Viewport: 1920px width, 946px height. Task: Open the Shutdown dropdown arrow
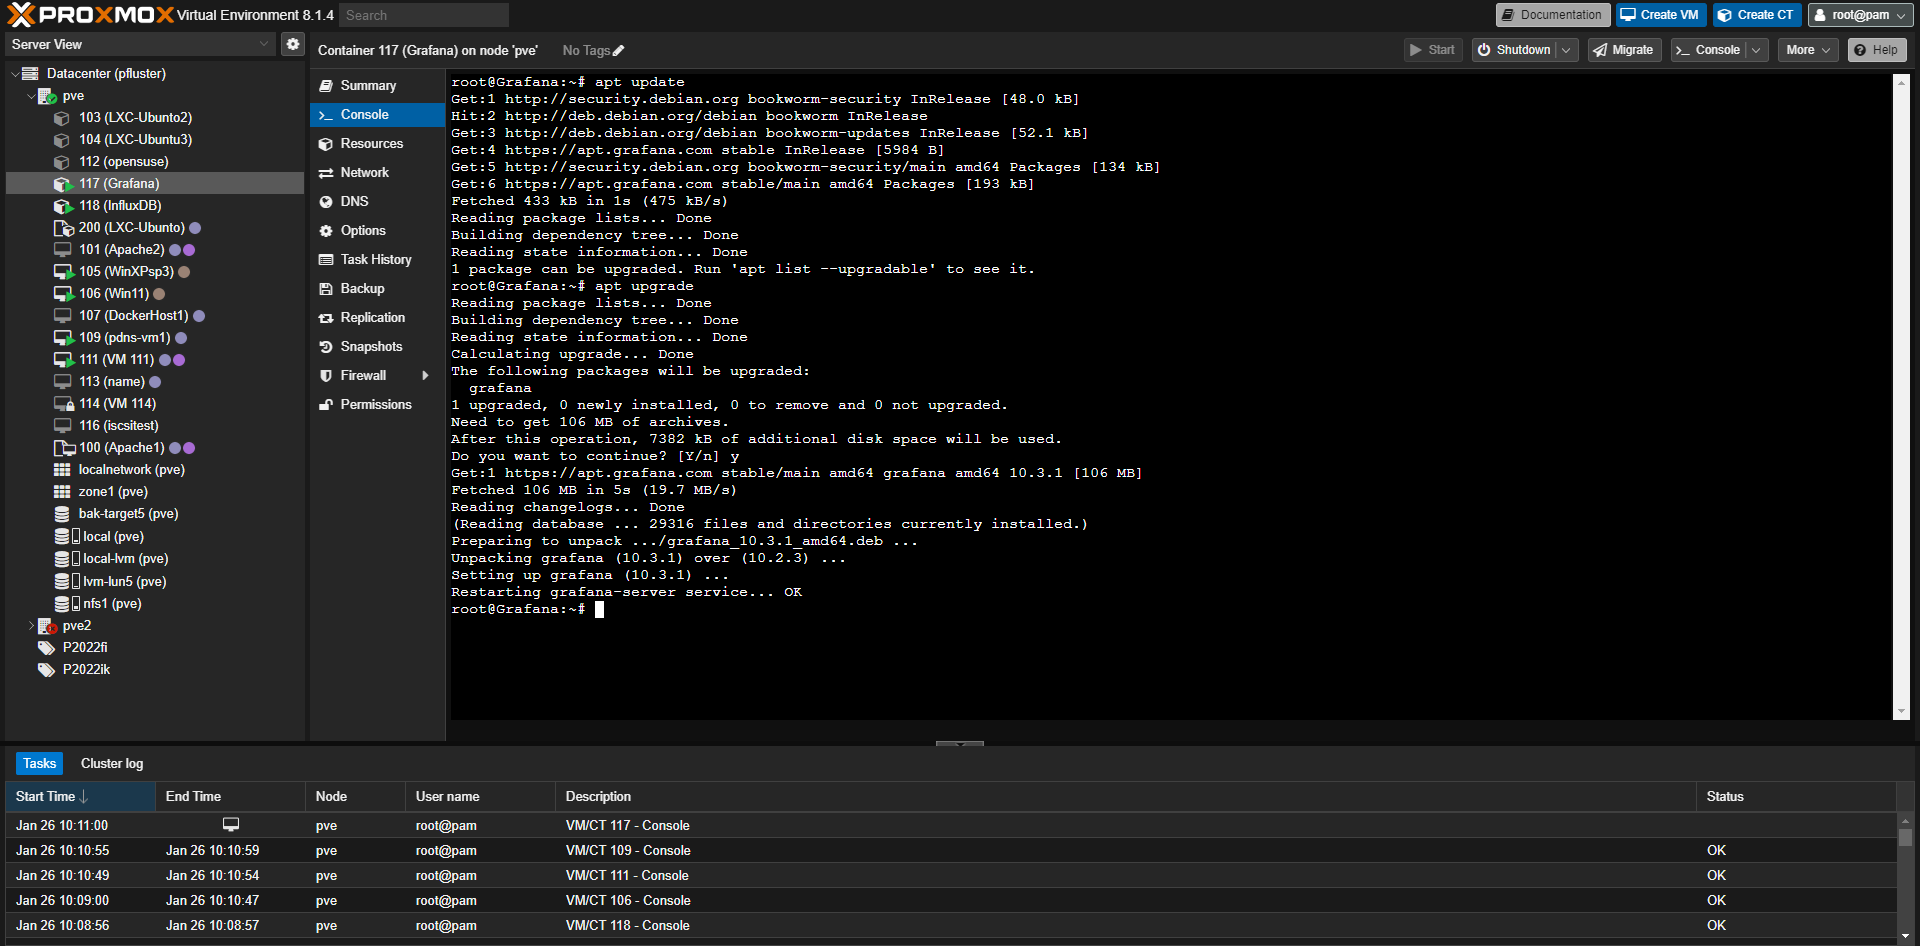tap(1566, 50)
